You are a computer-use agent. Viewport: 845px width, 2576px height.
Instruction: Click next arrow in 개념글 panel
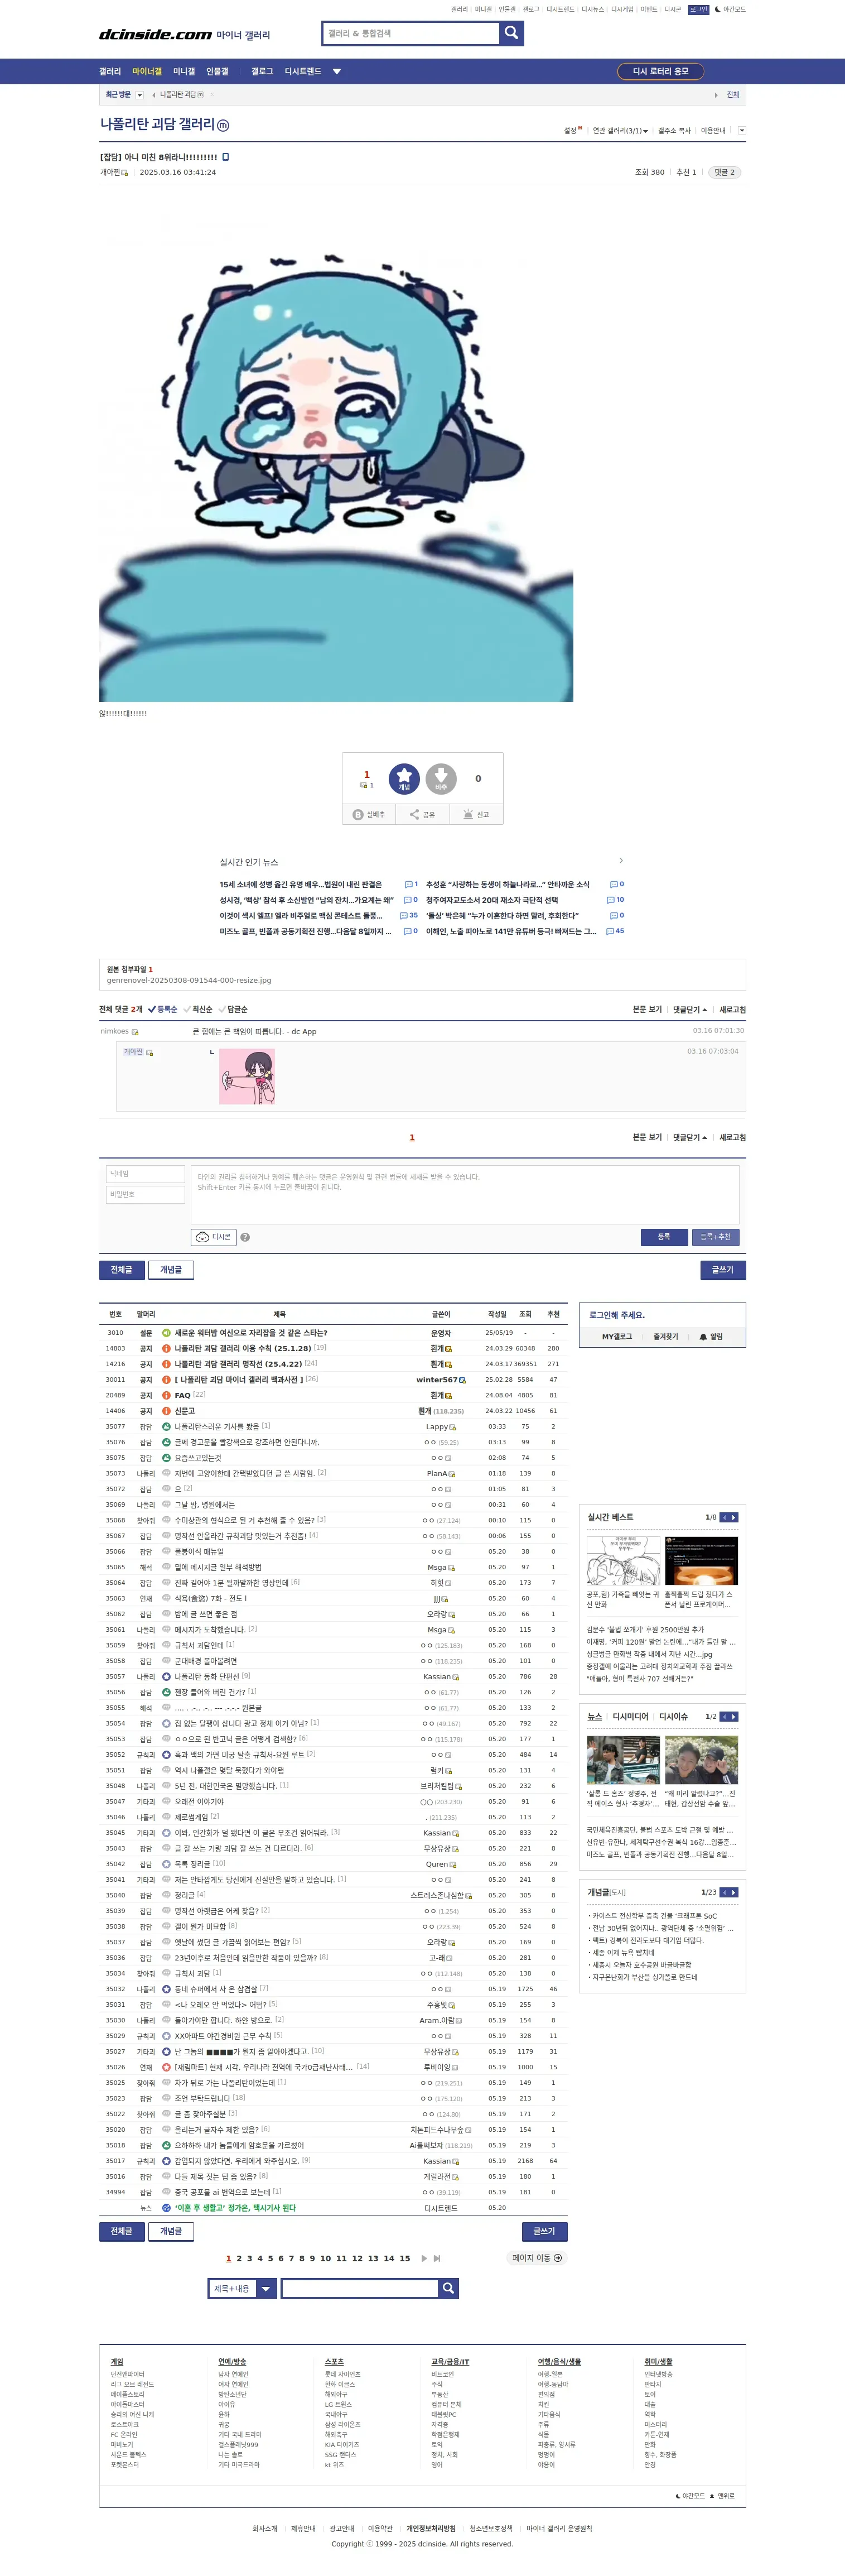734,1892
